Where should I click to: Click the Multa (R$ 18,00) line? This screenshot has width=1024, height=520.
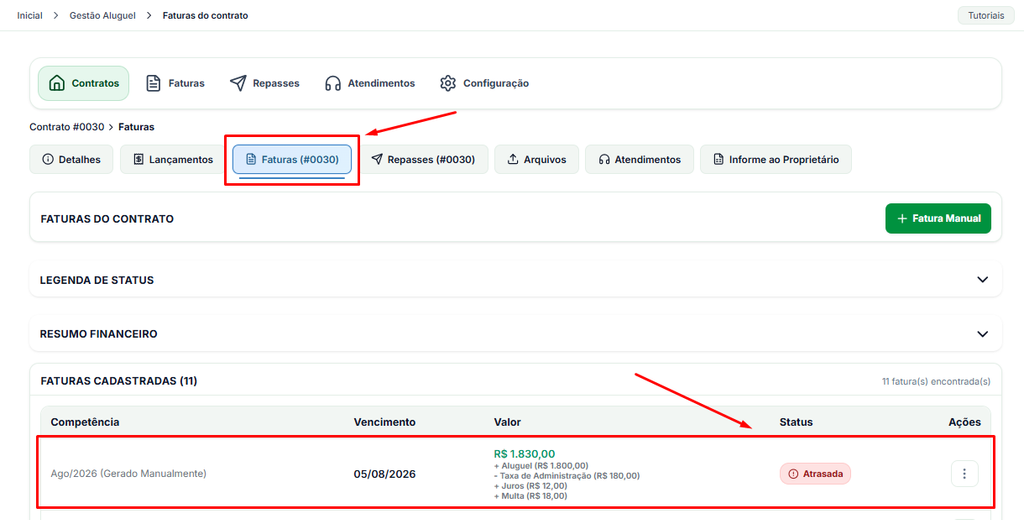point(530,496)
